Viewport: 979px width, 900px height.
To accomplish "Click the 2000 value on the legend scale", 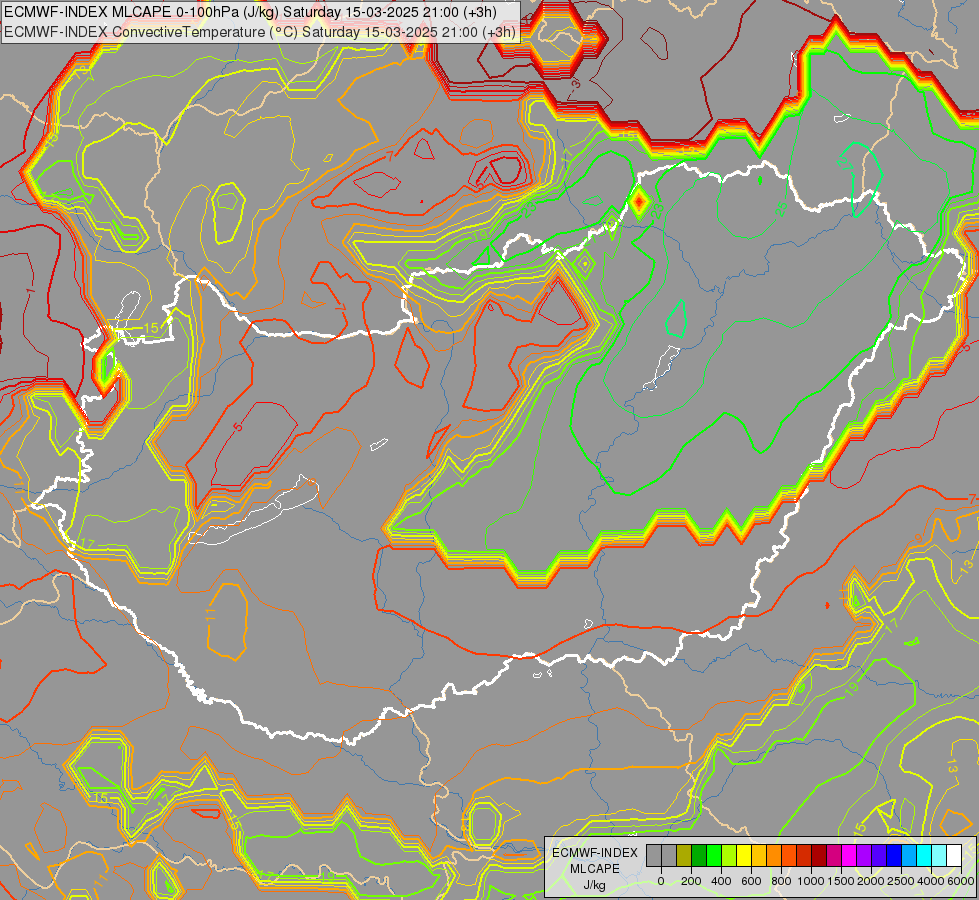I will [x=872, y=881].
